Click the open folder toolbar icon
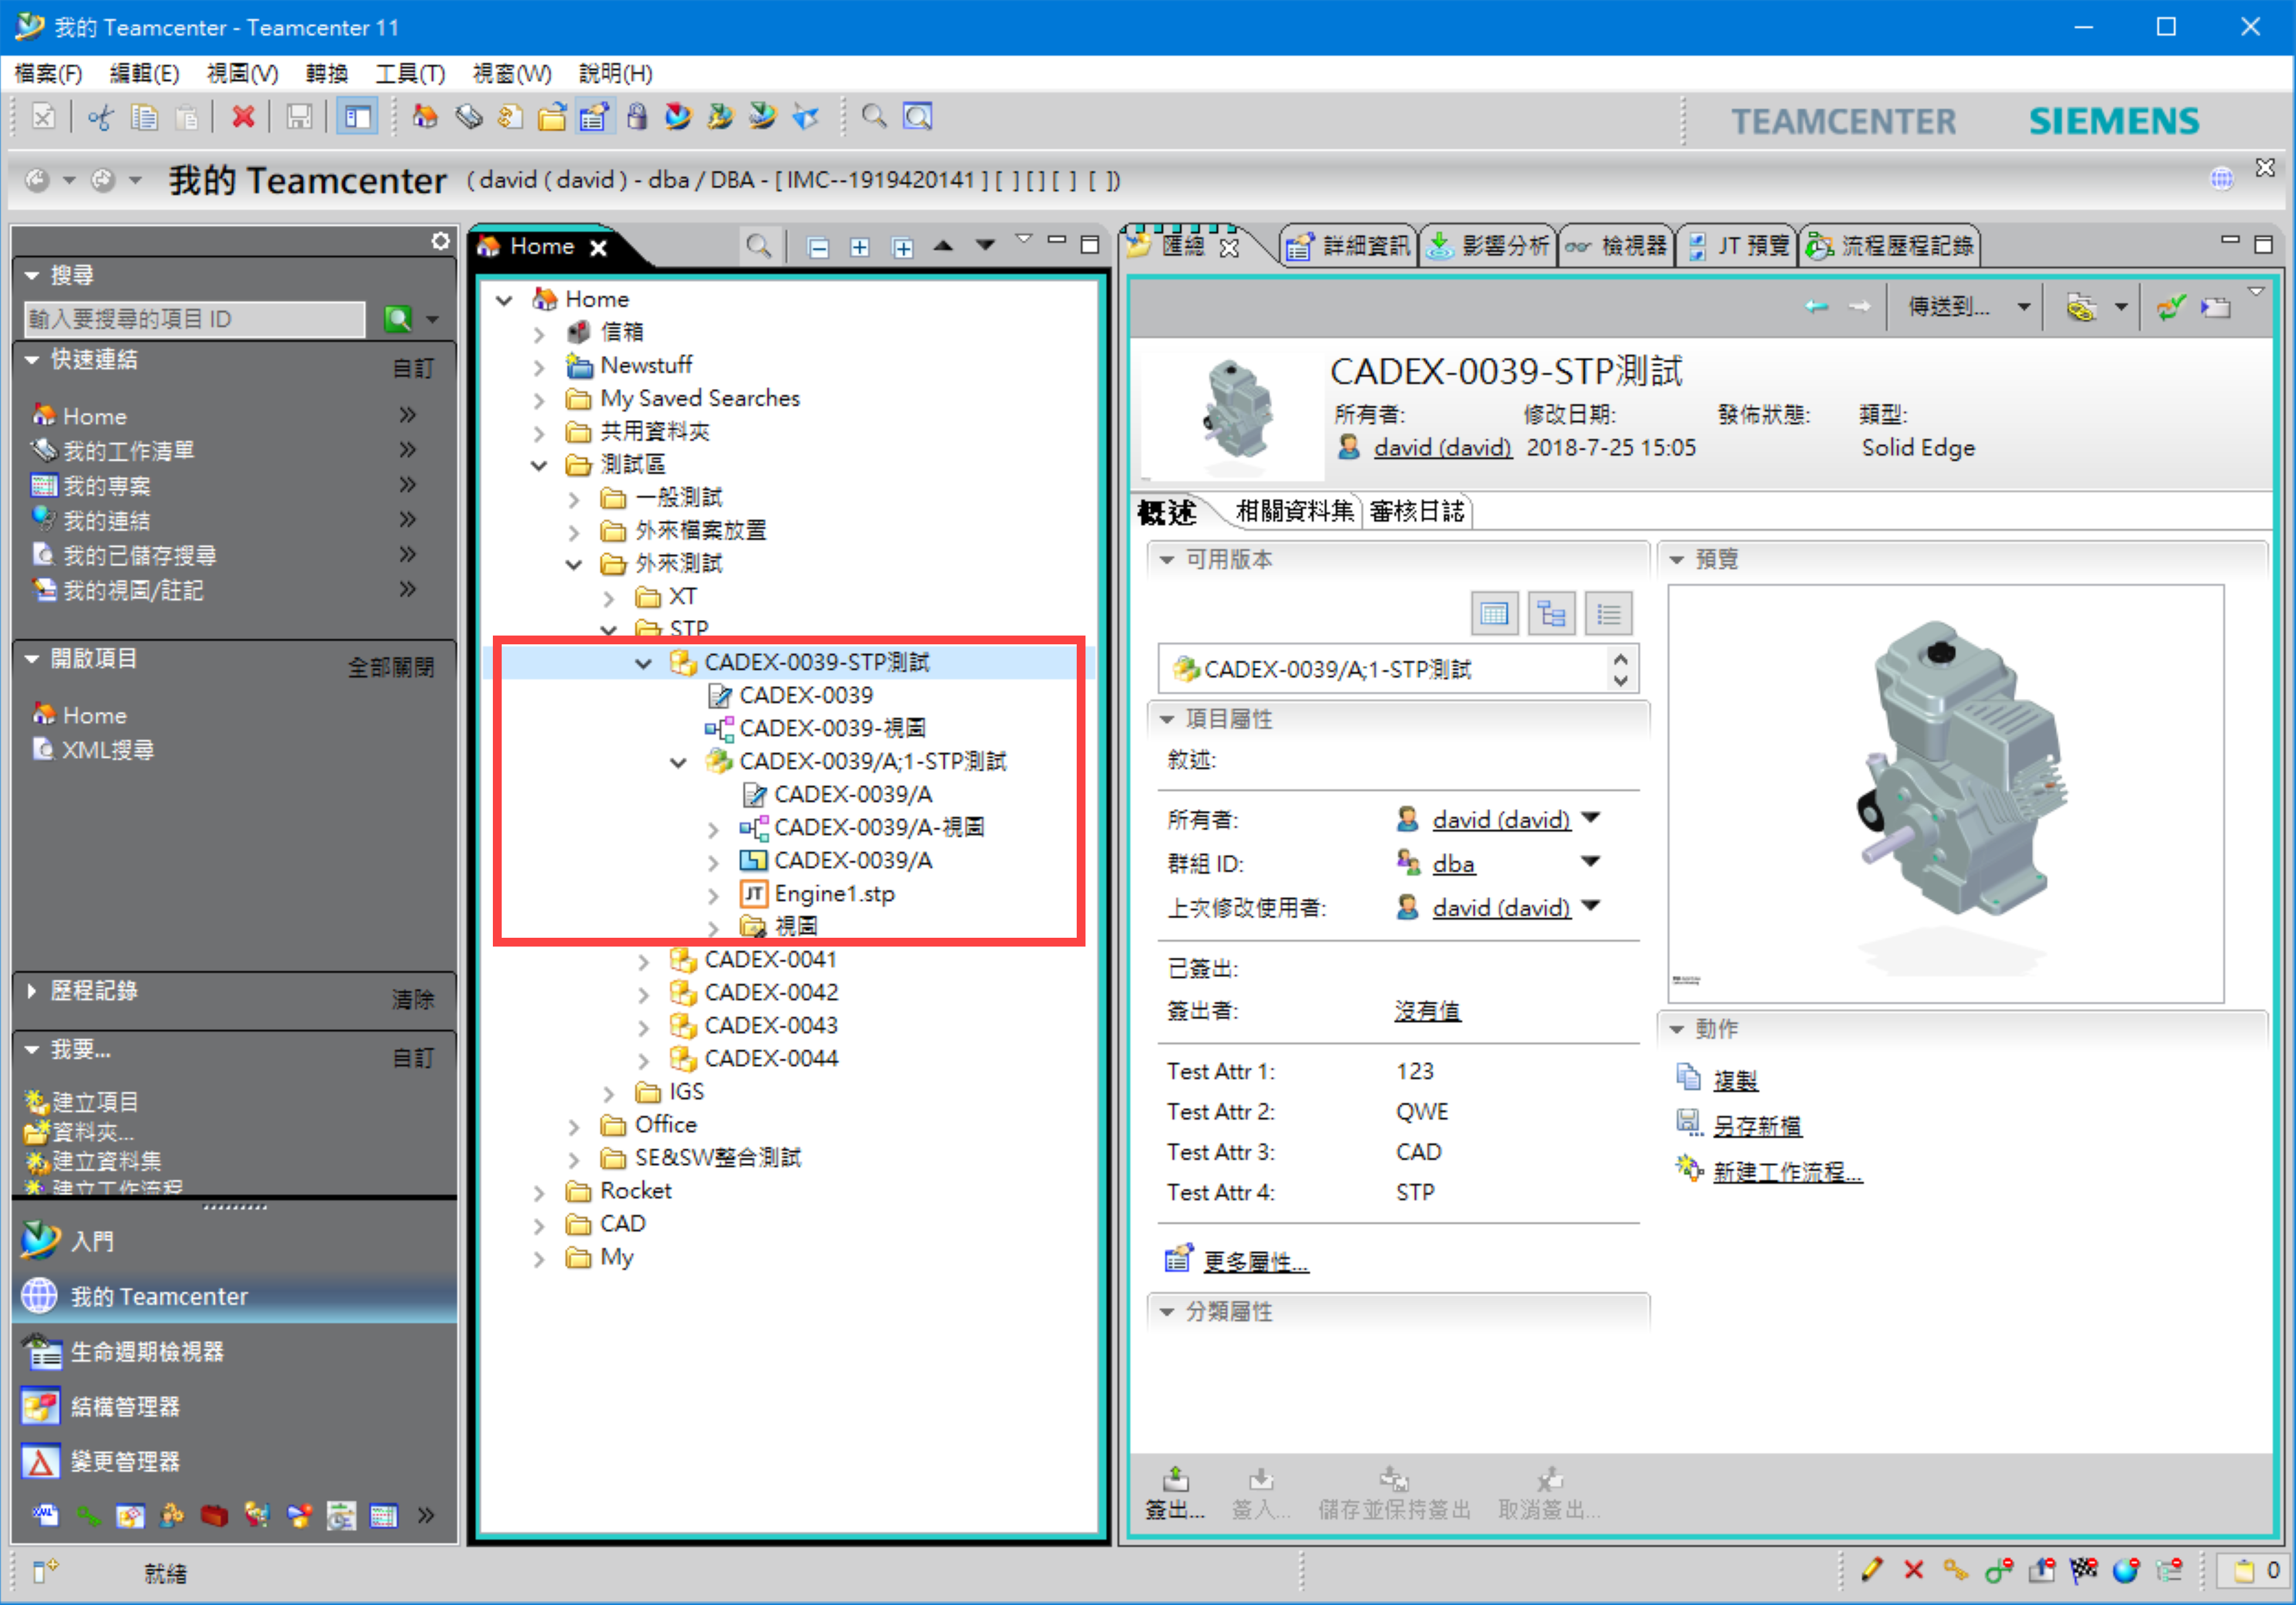Viewport: 2296px width, 1605px height. (551, 117)
